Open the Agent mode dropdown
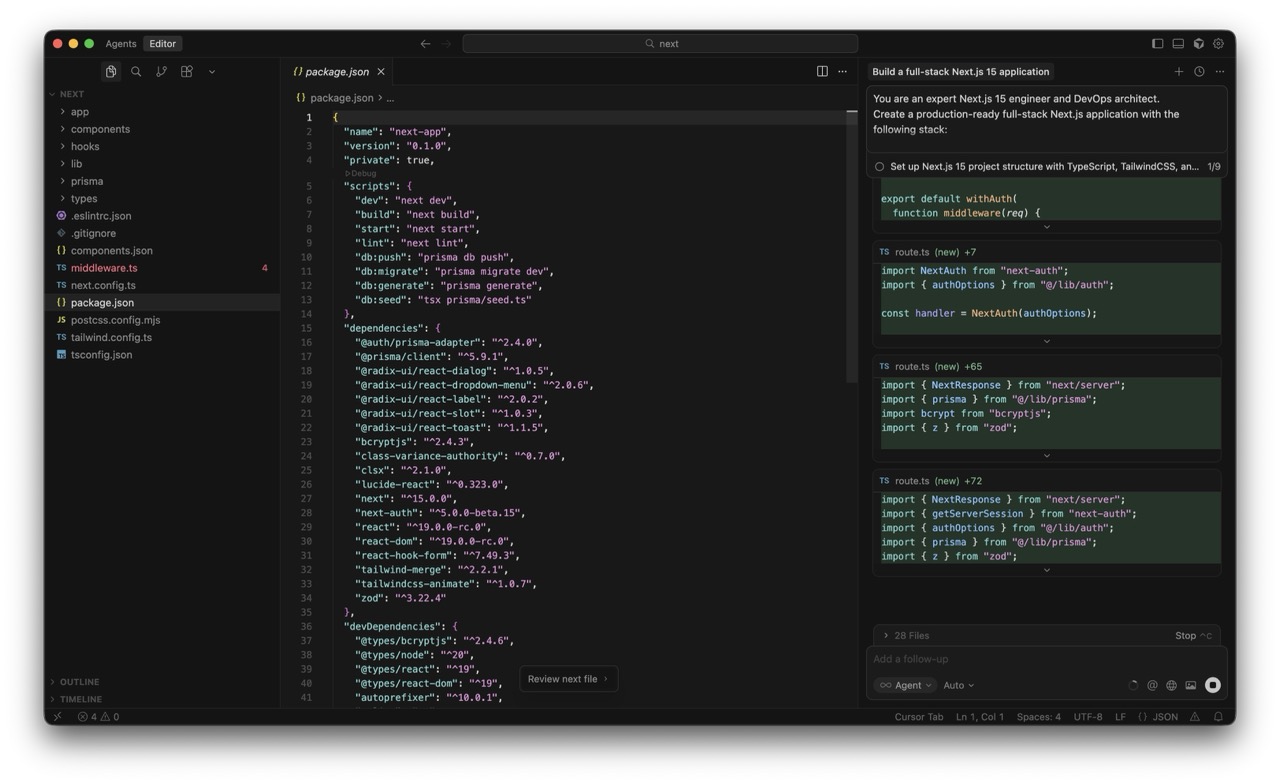Image resolution: width=1280 pixels, height=783 pixels. (906, 685)
